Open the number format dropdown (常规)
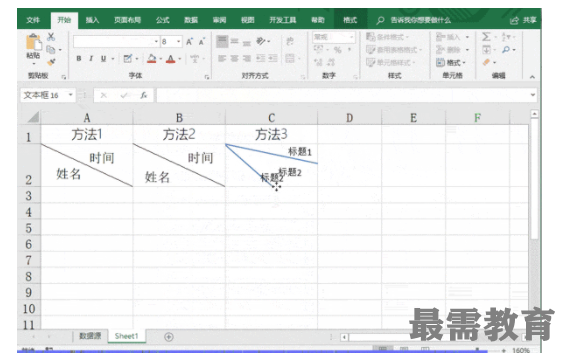Image resolution: width=561 pixels, height=364 pixels. [x=351, y=37]
